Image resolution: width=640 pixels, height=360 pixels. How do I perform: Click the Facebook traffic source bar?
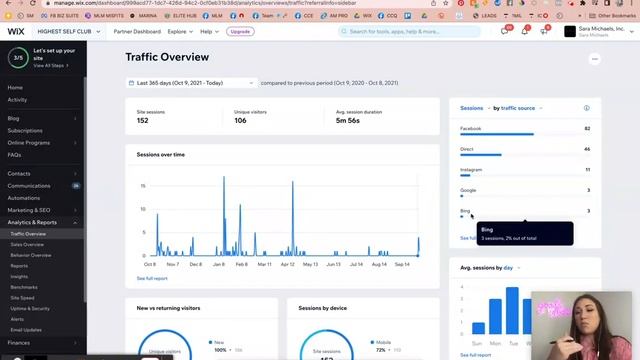pyautogui.click(x=497, y=134)
